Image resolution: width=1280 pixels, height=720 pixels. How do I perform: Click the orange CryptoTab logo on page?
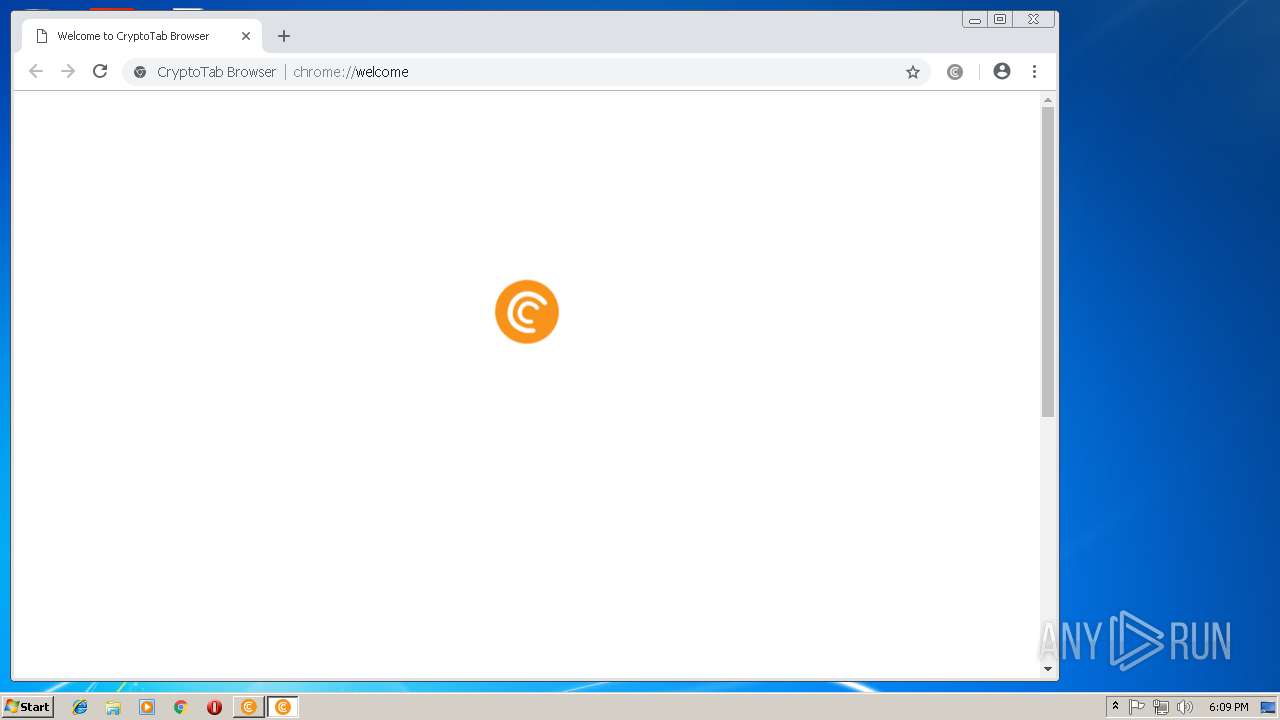click(x=527, y=312)
